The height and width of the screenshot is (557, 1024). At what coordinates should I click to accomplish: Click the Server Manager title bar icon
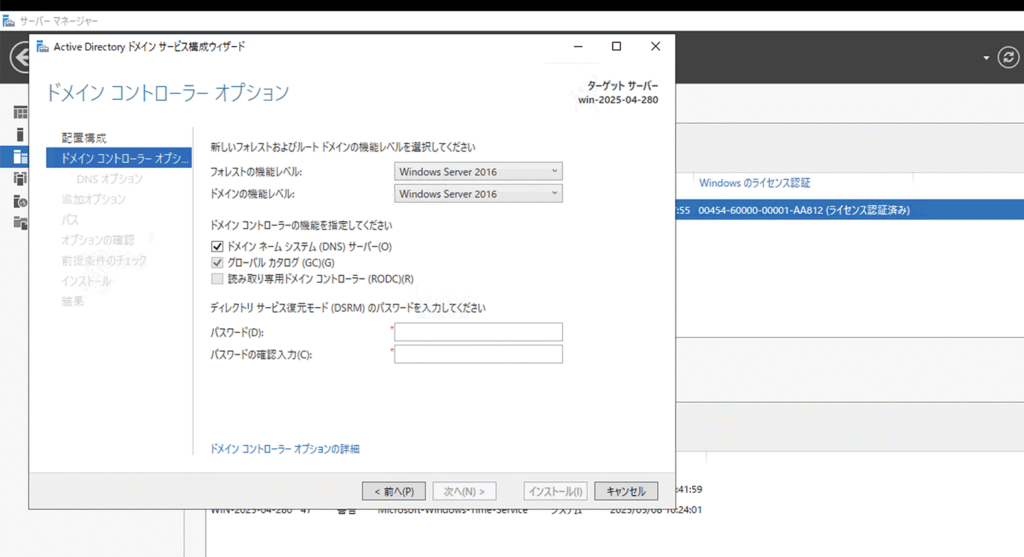8,21
